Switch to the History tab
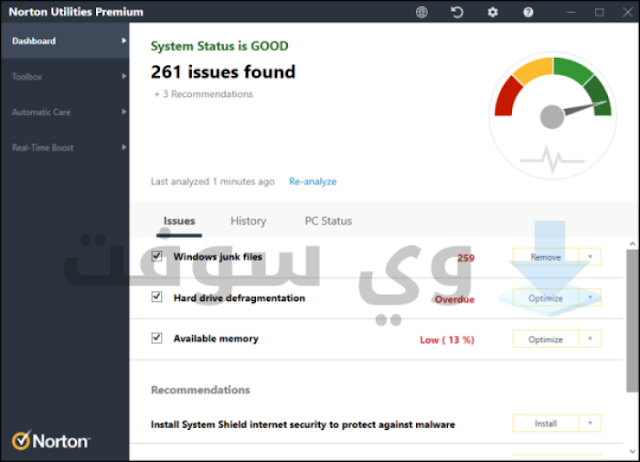 click(x=248, y=221)
